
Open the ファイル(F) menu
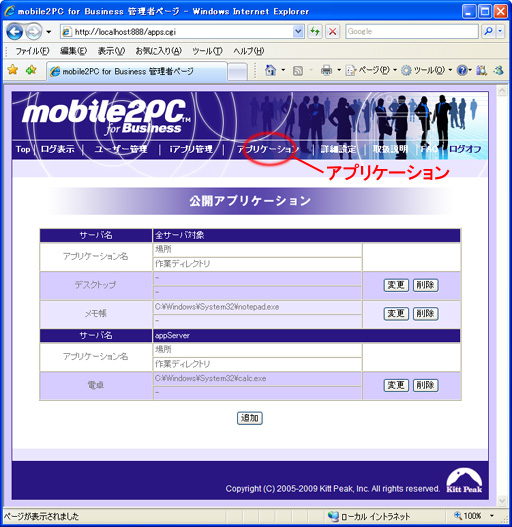pyautogui.click(x=32, y=51)
